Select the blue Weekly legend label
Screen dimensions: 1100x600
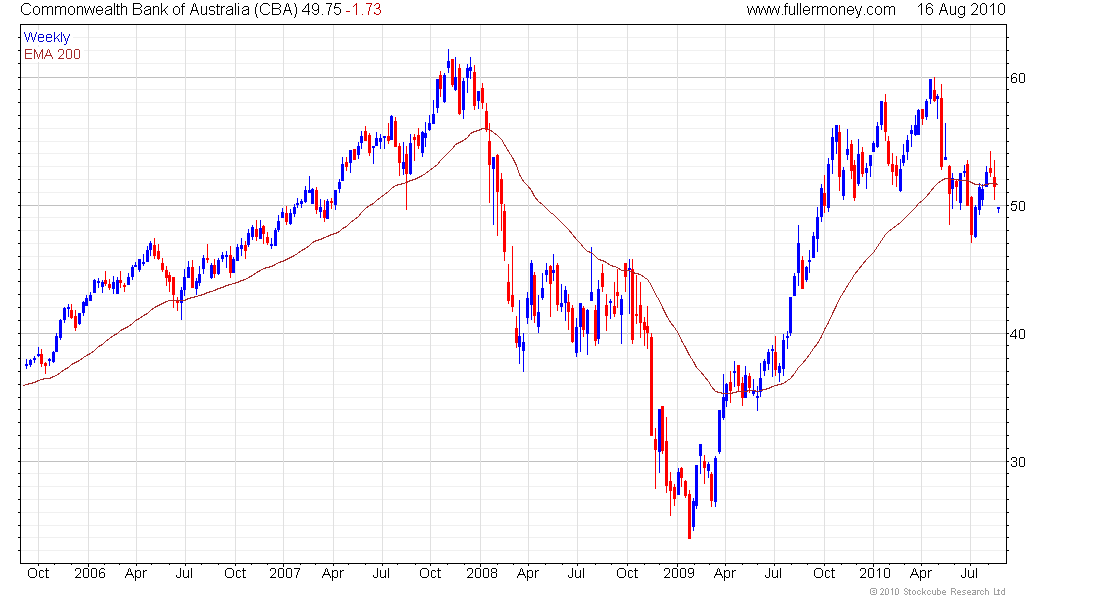47,37
